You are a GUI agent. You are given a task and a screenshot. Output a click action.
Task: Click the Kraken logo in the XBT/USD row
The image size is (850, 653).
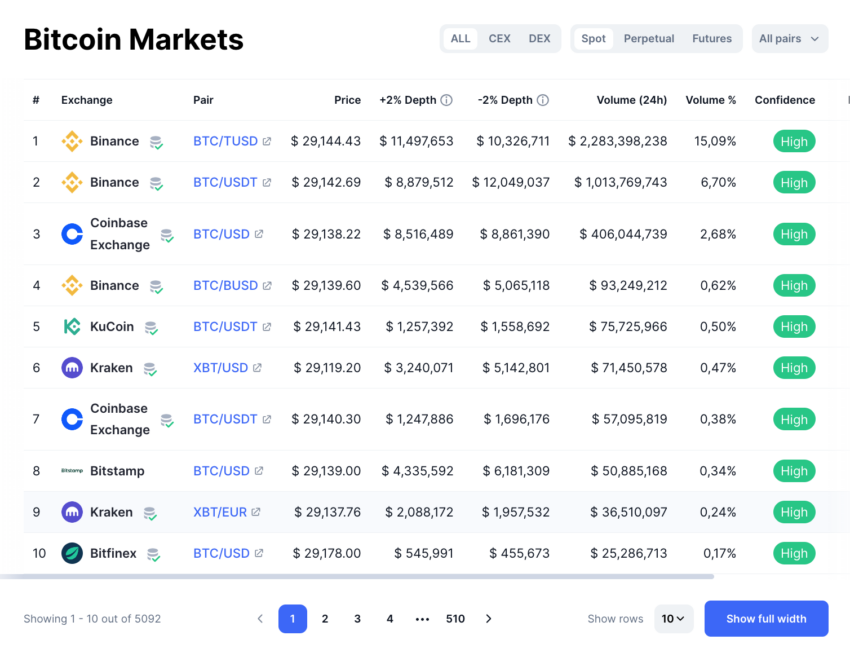[72, 368]
